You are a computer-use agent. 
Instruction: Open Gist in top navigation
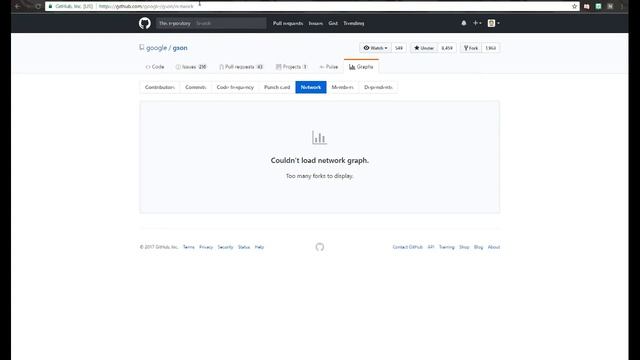pyautogui.click(x=333, y=23)
